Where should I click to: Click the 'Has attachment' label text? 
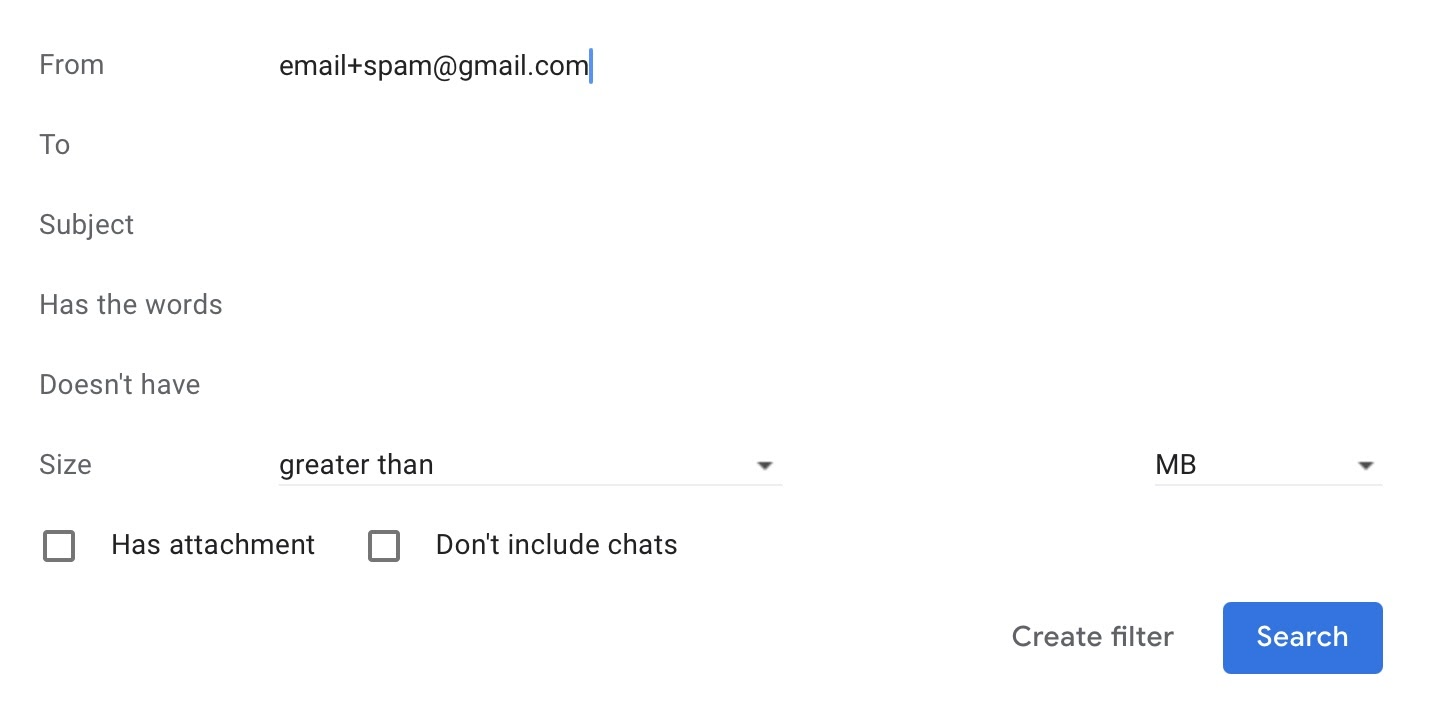213,545
